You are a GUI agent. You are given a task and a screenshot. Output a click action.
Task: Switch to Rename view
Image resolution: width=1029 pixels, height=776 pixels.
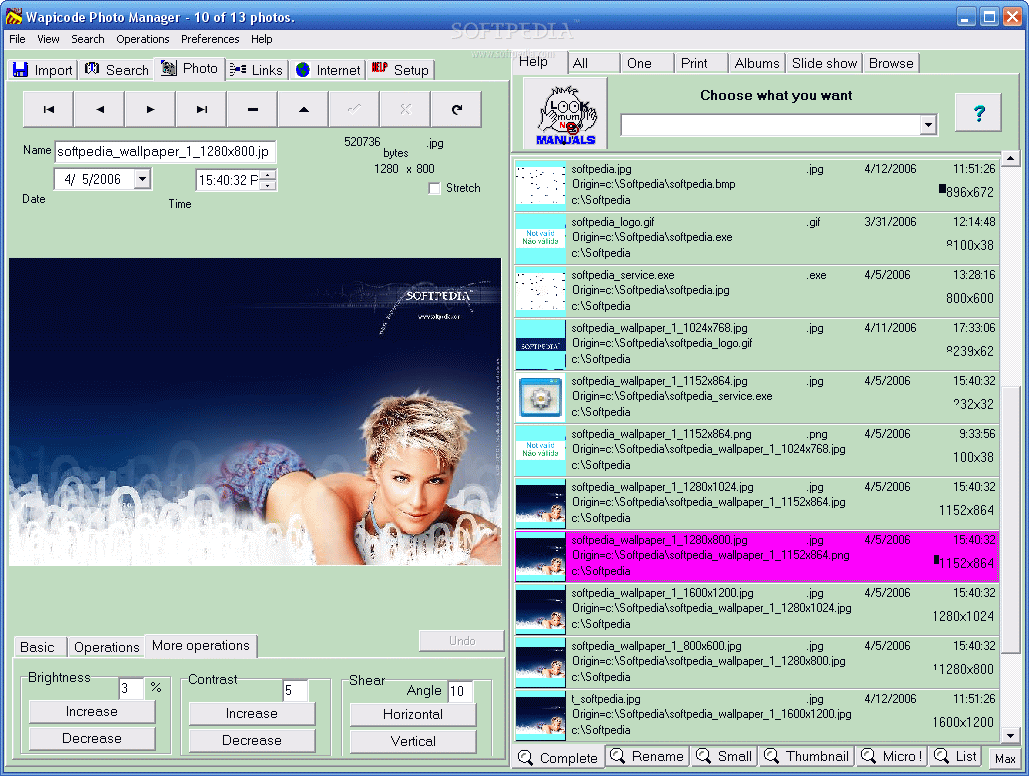(x=647, y=756)
